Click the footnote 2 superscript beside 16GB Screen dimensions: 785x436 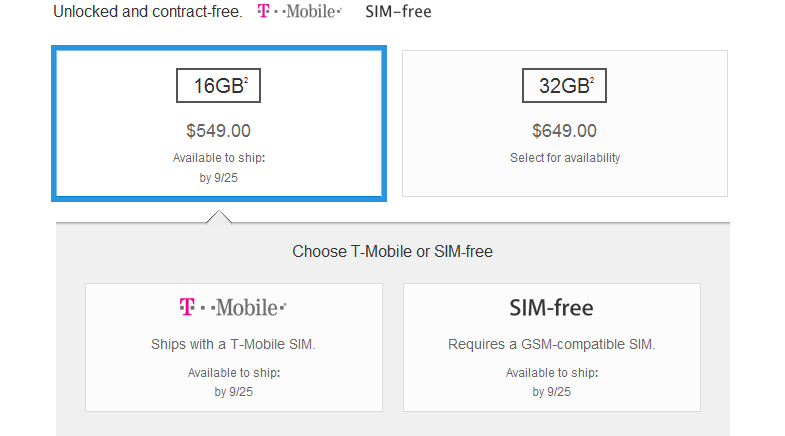246,80
